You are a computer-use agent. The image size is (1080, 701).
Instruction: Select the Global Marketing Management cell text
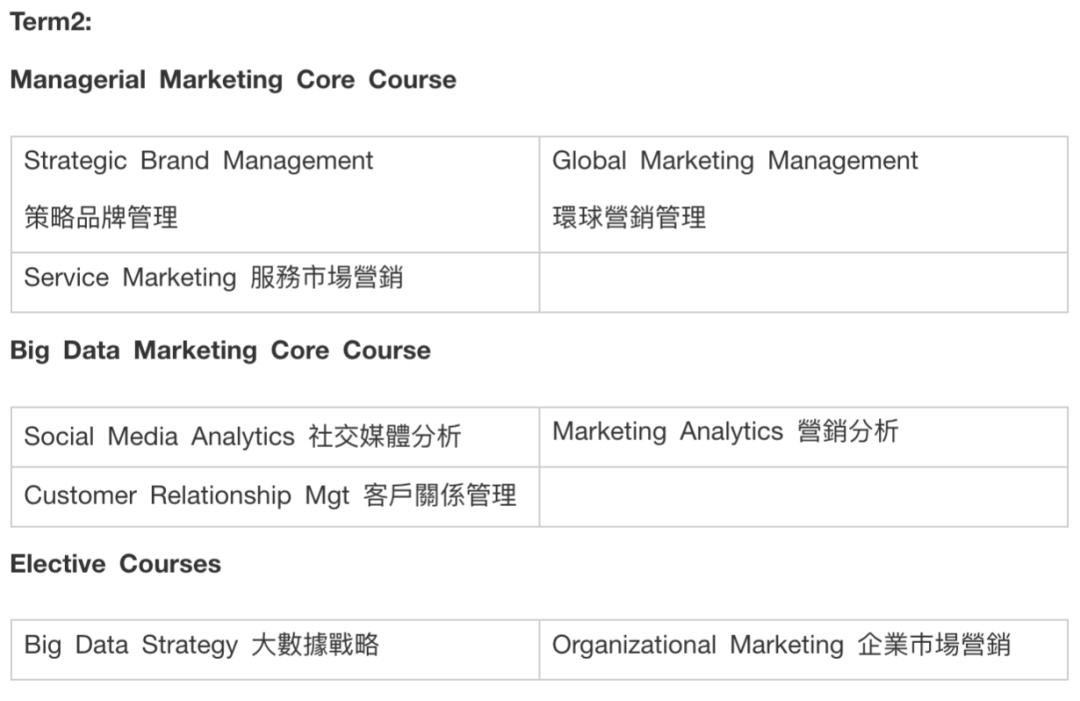(x=734, y=161)
